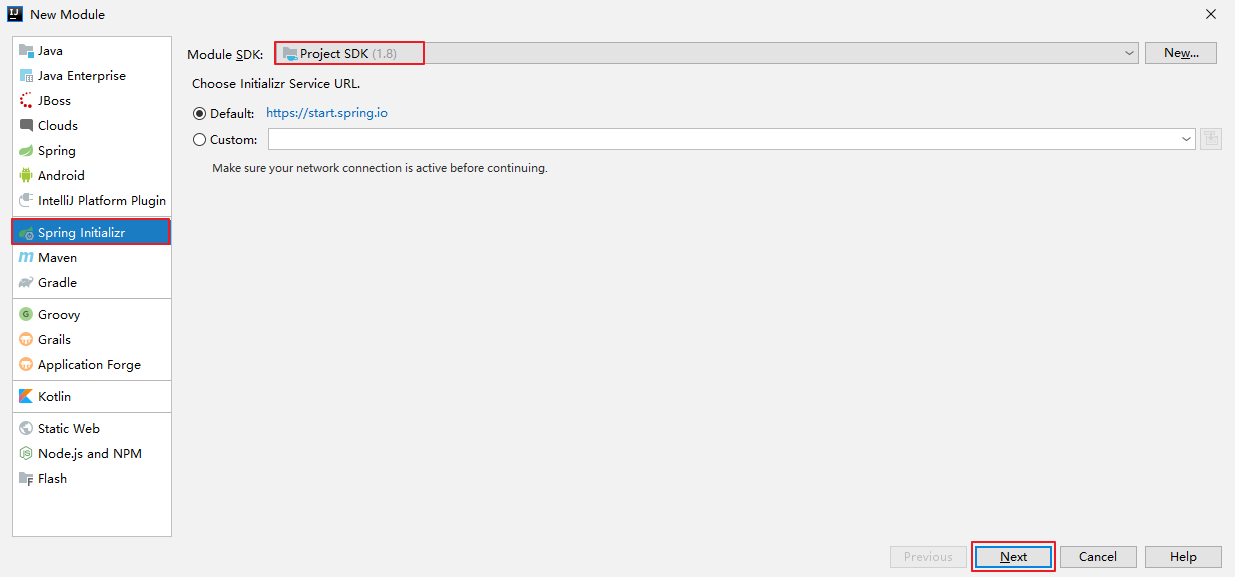This screenshot has height=577, width=1235.
Task: Select the Spring leaf icon
Action: [x=26, y=151]
